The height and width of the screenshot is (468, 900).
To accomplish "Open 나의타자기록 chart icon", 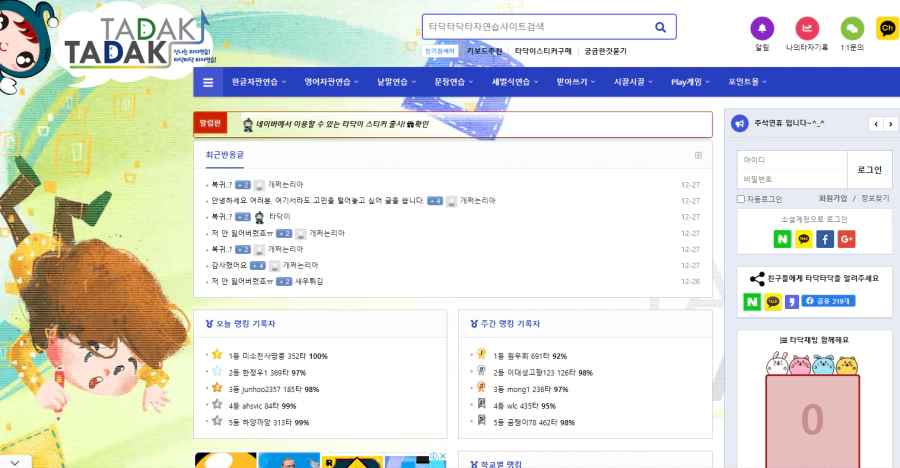I will pyautogui.click(x=807, y=28).
